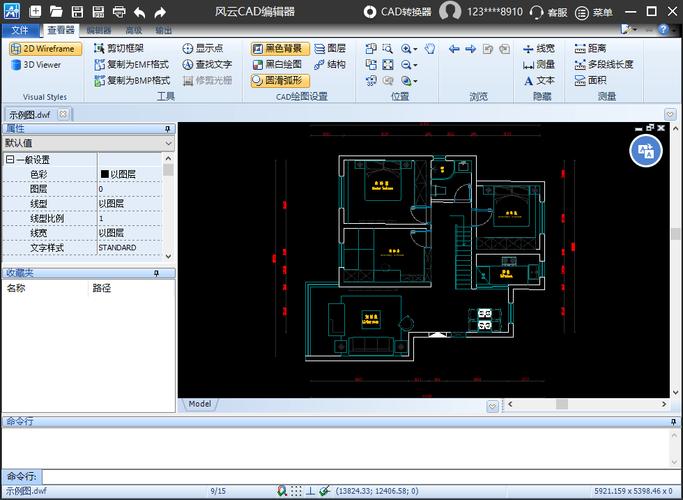Enable 2D Wireframe view mode
This screenshot has height=500, width=683.
point(44,48)
